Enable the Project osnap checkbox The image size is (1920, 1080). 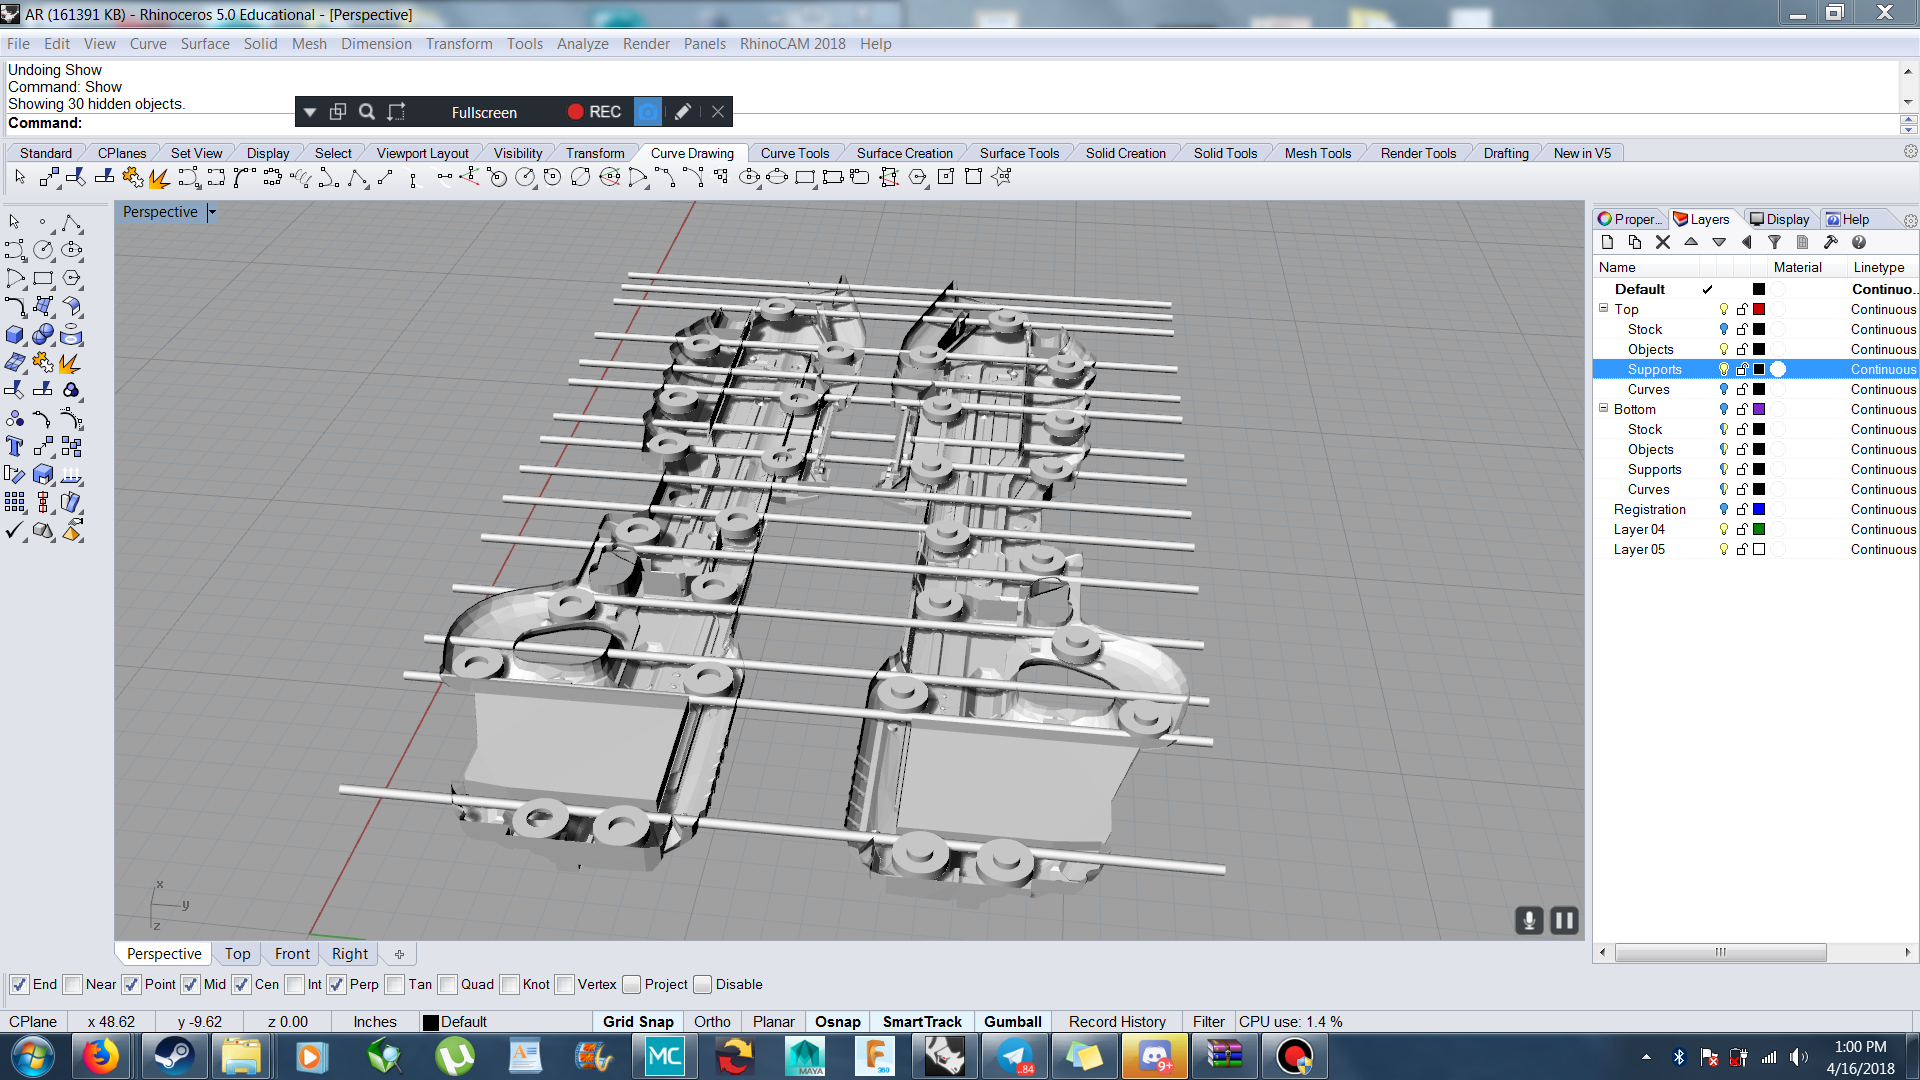point(631,985)
